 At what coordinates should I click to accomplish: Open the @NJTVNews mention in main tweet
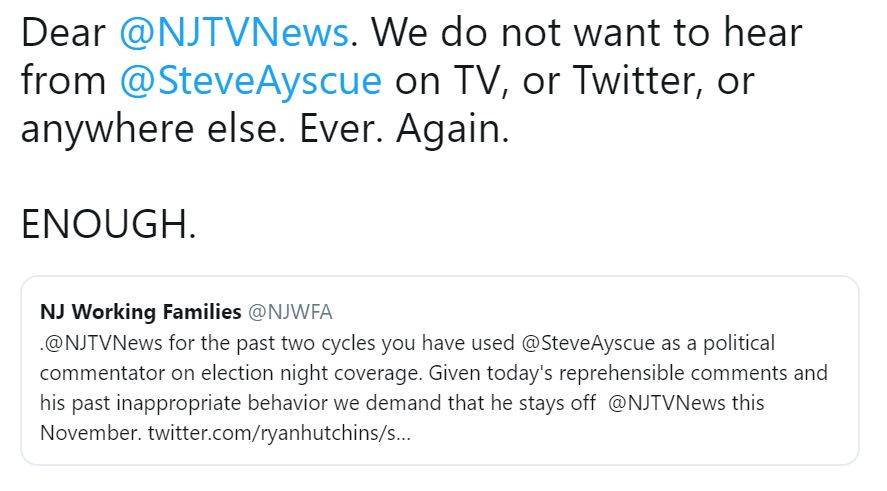pyautogui.click(x=233, y=35)
